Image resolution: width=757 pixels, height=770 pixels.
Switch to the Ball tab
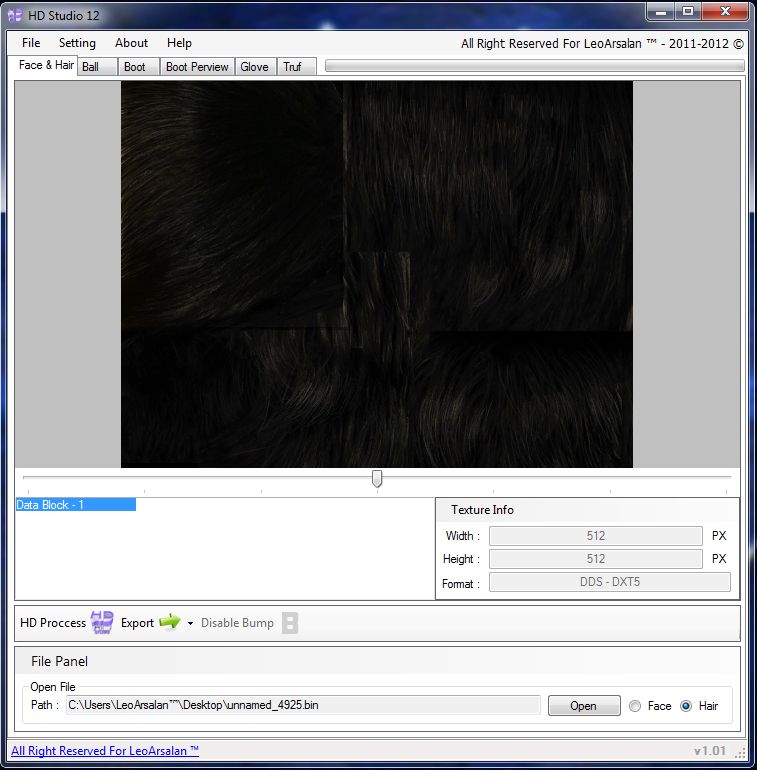click(x=91, y=67)
